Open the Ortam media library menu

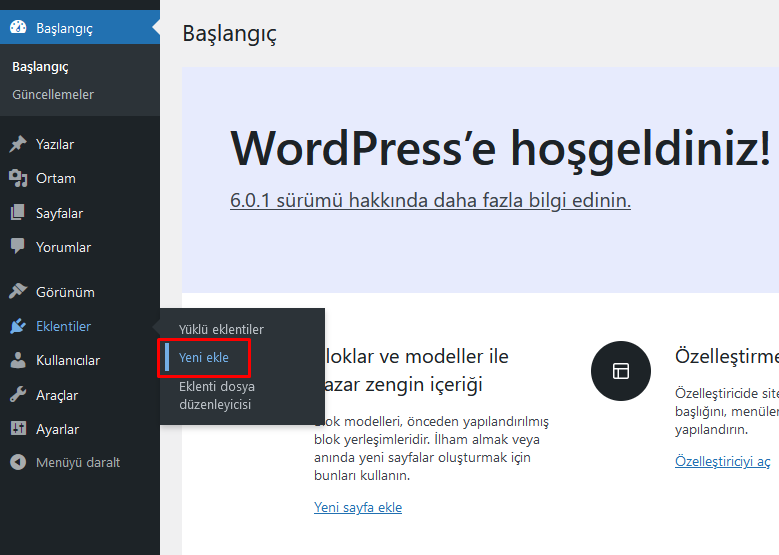[x=56, y=178]
